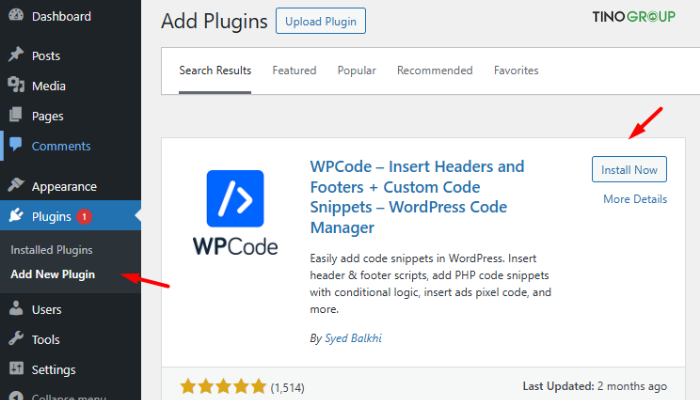The width and height of the screenshot is (700, 400).
Task: Click the Plugins plug icon
Action: pos(16,215)
